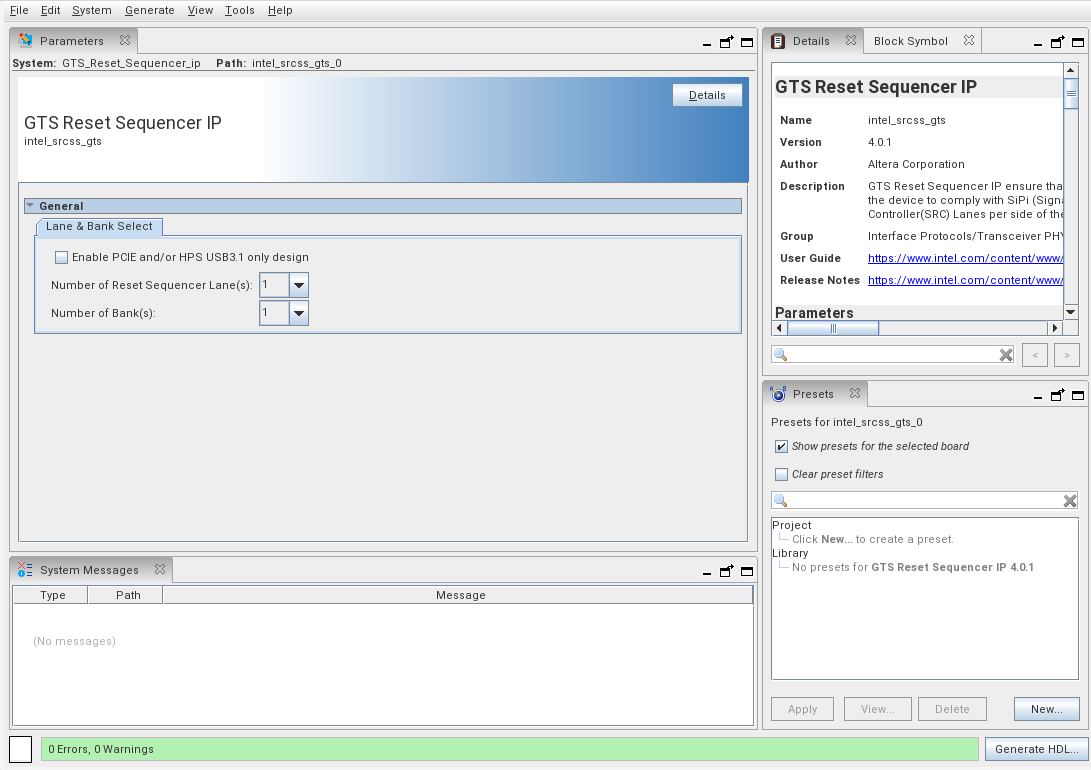Click the Details button in banner
The image size is (1091, 770).
[x=707, y=95]
